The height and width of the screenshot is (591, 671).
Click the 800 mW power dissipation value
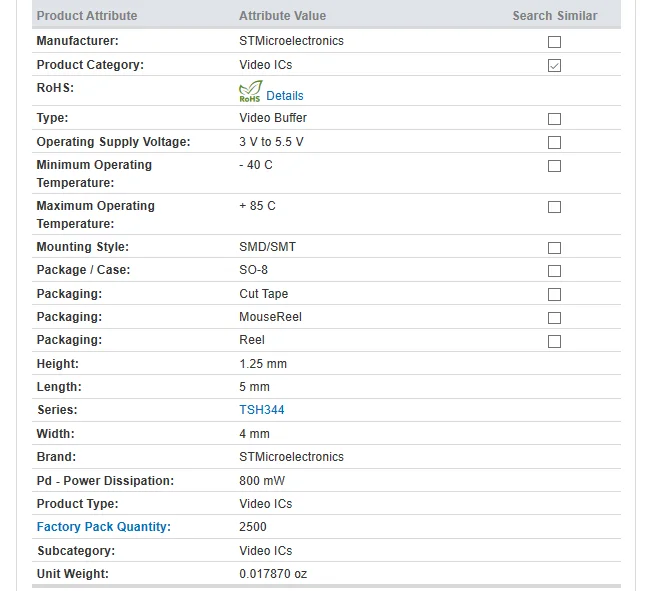pyautogui.click(x=262, y=481)
